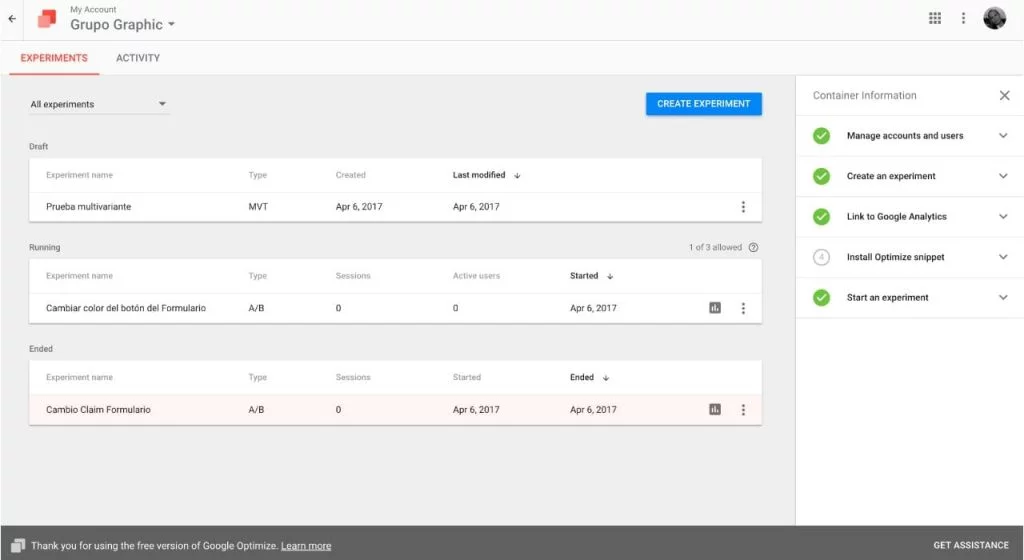Click the Create Experiment button
The height and width of the screenshot is (560, 1024).
coord(703,104)
